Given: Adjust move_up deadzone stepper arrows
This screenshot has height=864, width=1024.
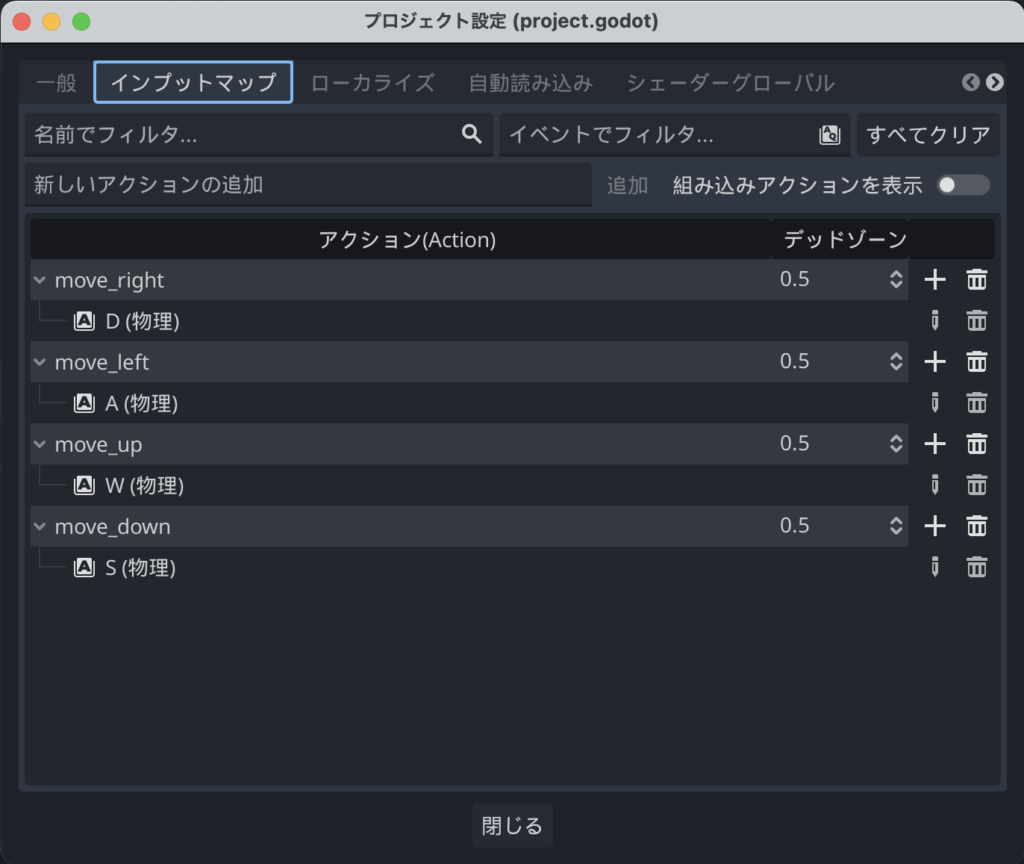Looking at the screenshot, I should 896,444.
